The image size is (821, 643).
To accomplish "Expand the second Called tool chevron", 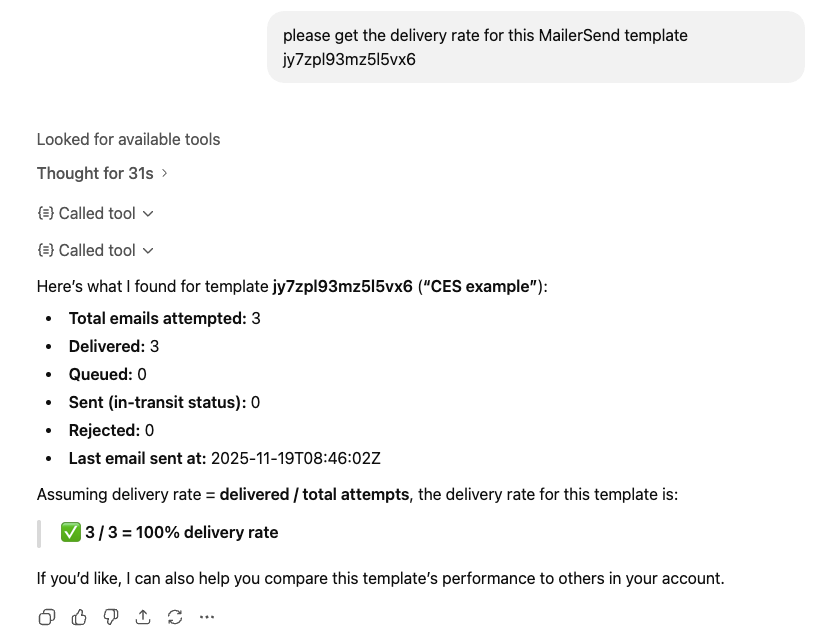I will click(148, 250).
